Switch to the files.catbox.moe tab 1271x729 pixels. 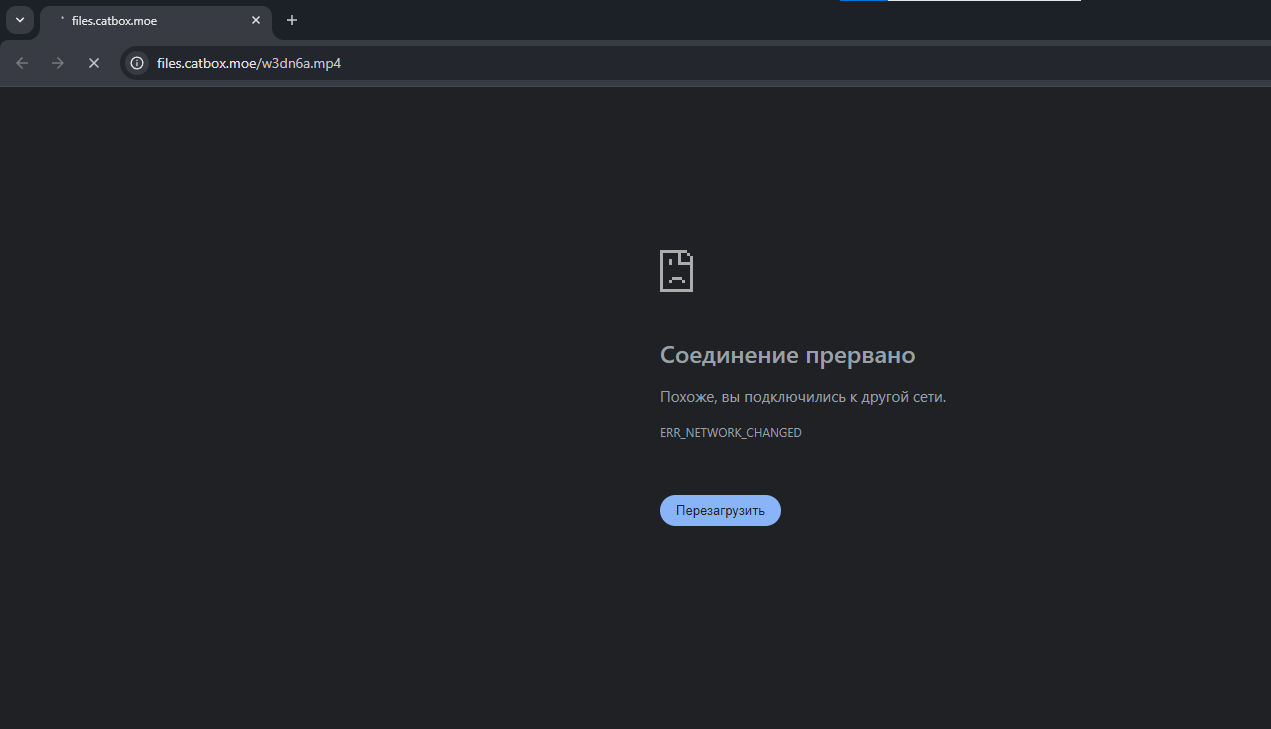150,21
